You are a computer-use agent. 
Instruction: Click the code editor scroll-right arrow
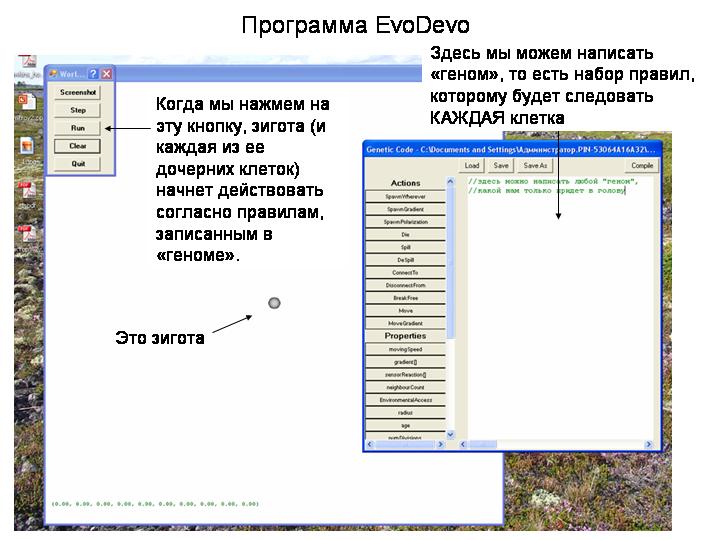648,444
